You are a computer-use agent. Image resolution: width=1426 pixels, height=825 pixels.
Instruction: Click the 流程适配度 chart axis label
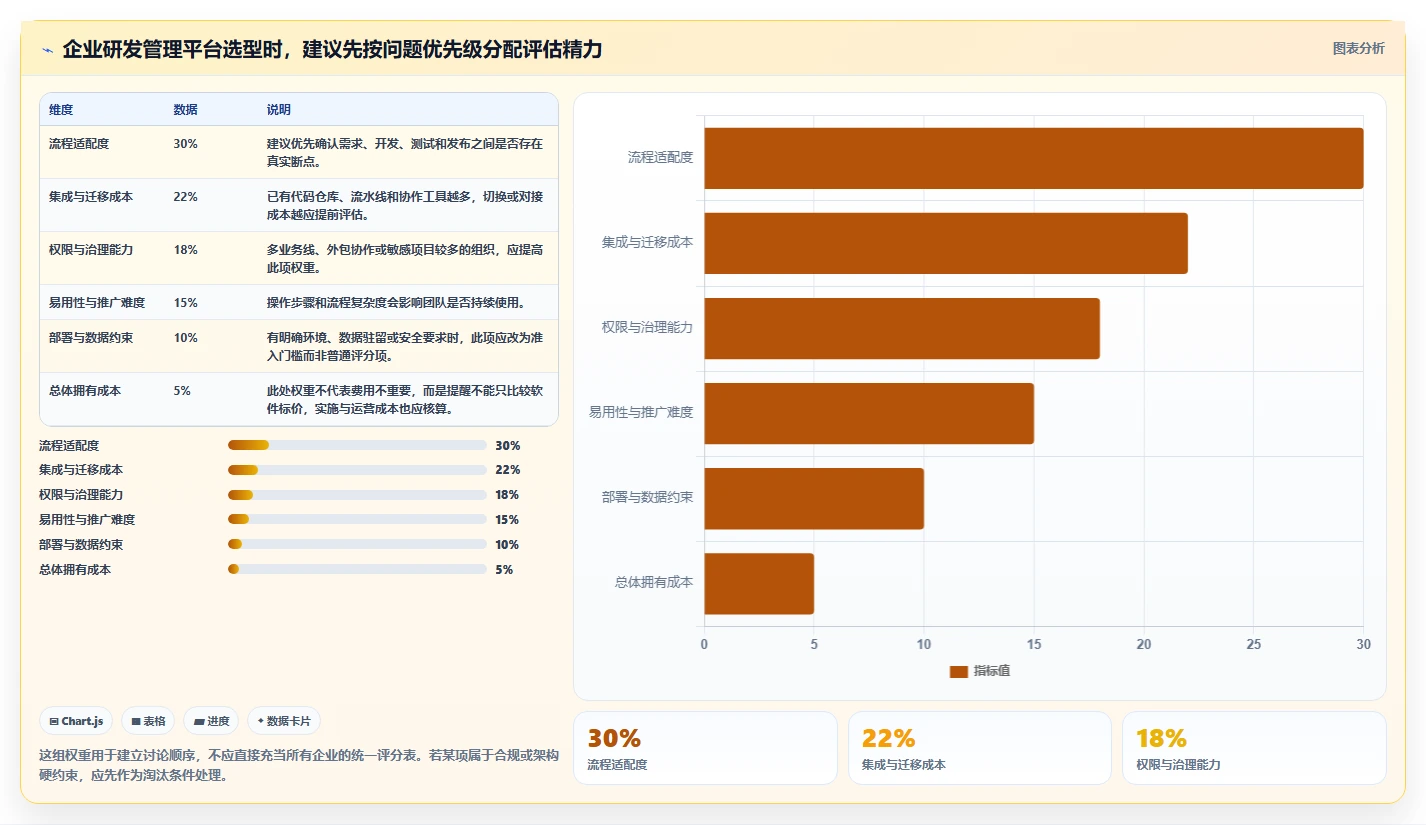660,158
